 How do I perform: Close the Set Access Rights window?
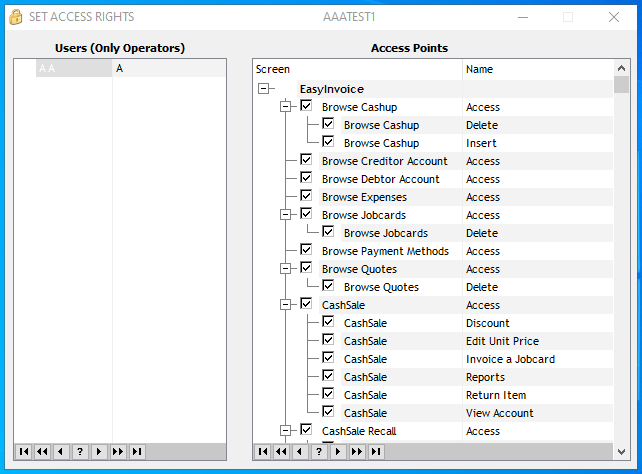tap(614, 17)
